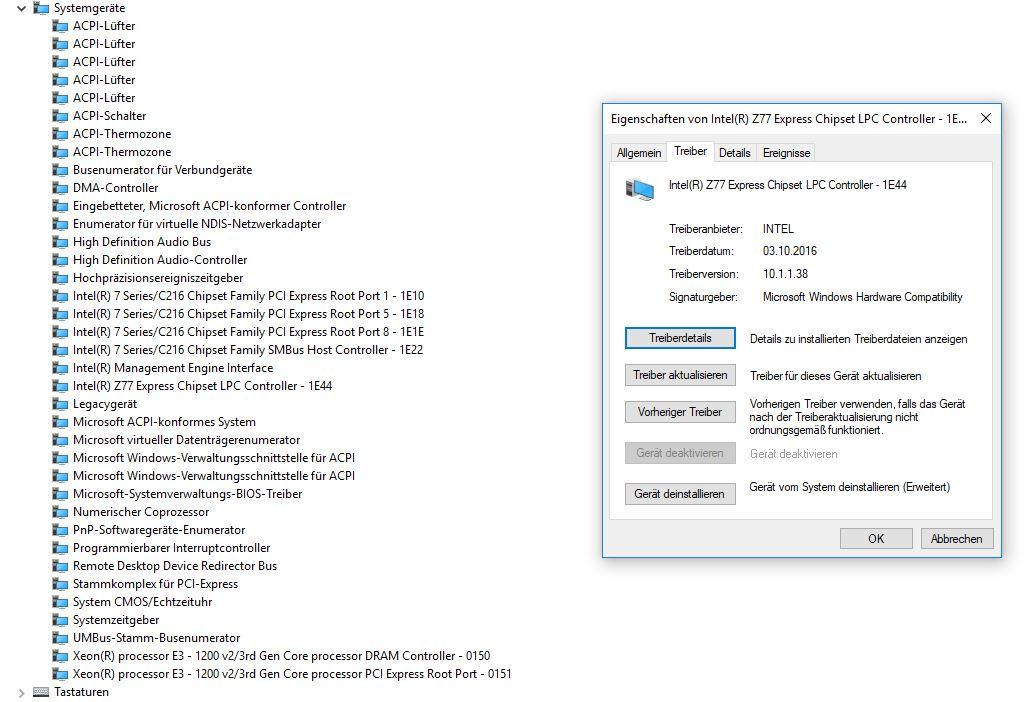Click the SMBus Host Controller - 1E22 icon

[60, 350]
